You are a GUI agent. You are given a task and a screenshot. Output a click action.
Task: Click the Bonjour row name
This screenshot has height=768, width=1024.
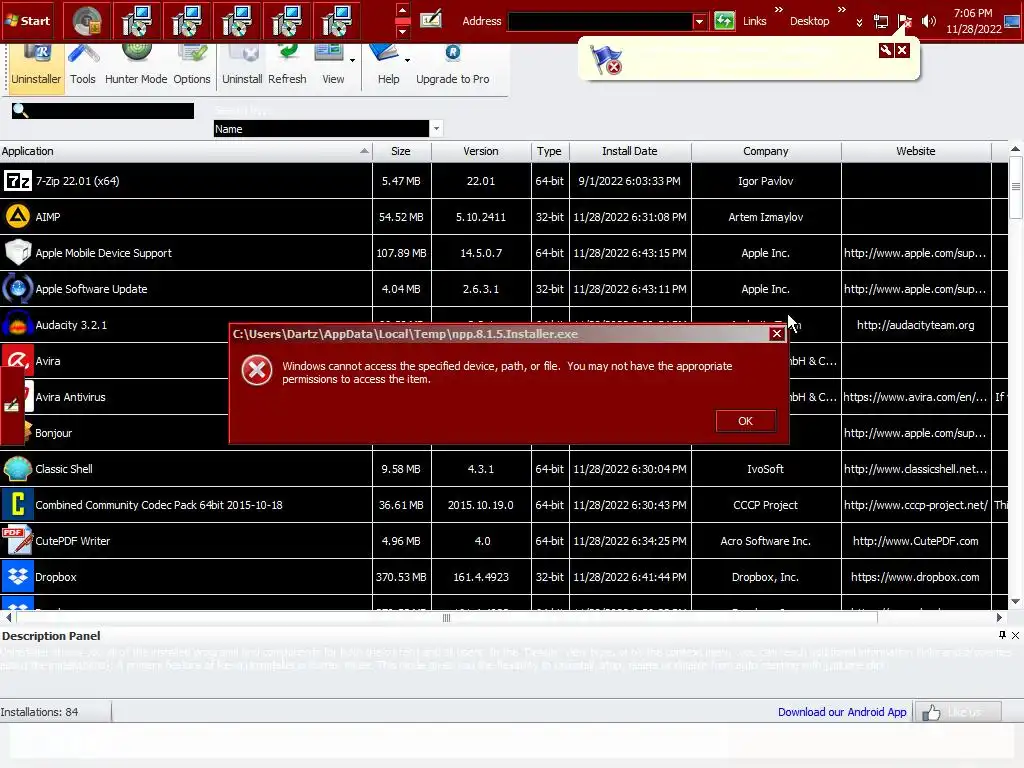pos(54,433)
